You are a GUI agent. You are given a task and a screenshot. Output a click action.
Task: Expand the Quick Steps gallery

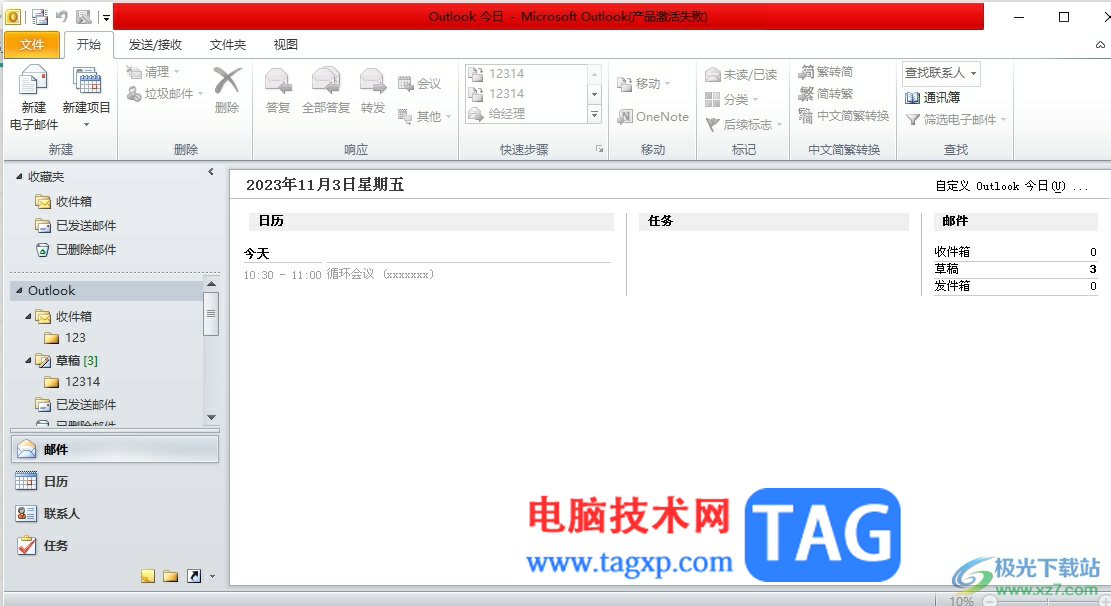point(594,114)
